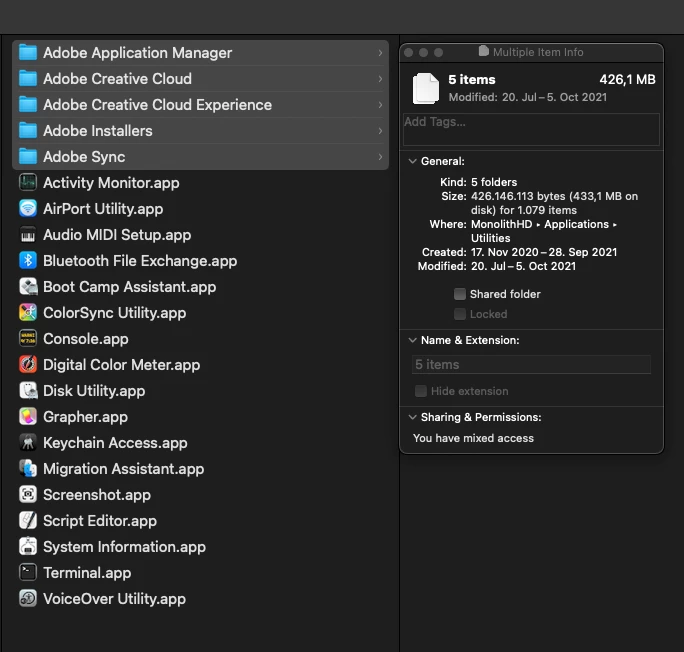Select the Keychain Access icon
Screen dimensions: 684x652
(x=28, y=443)
